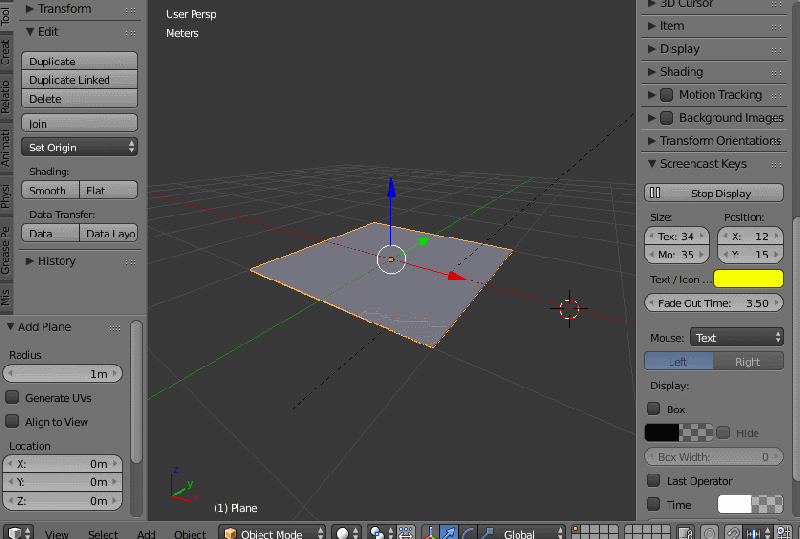Switch to the Physics tab
Image resolution: width=800 pixels, height=539 pixels.
coord(6,197)
